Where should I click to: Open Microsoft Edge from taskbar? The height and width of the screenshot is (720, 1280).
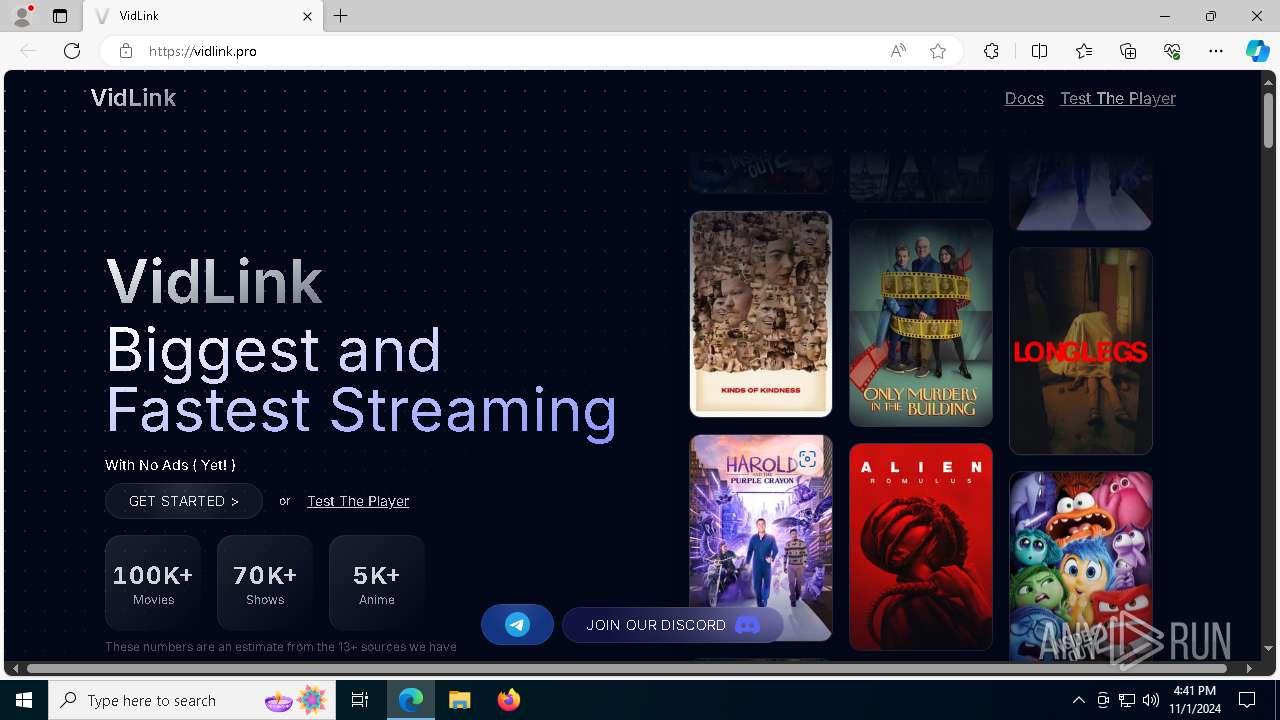pyautogui.click(x=411, y=700)
